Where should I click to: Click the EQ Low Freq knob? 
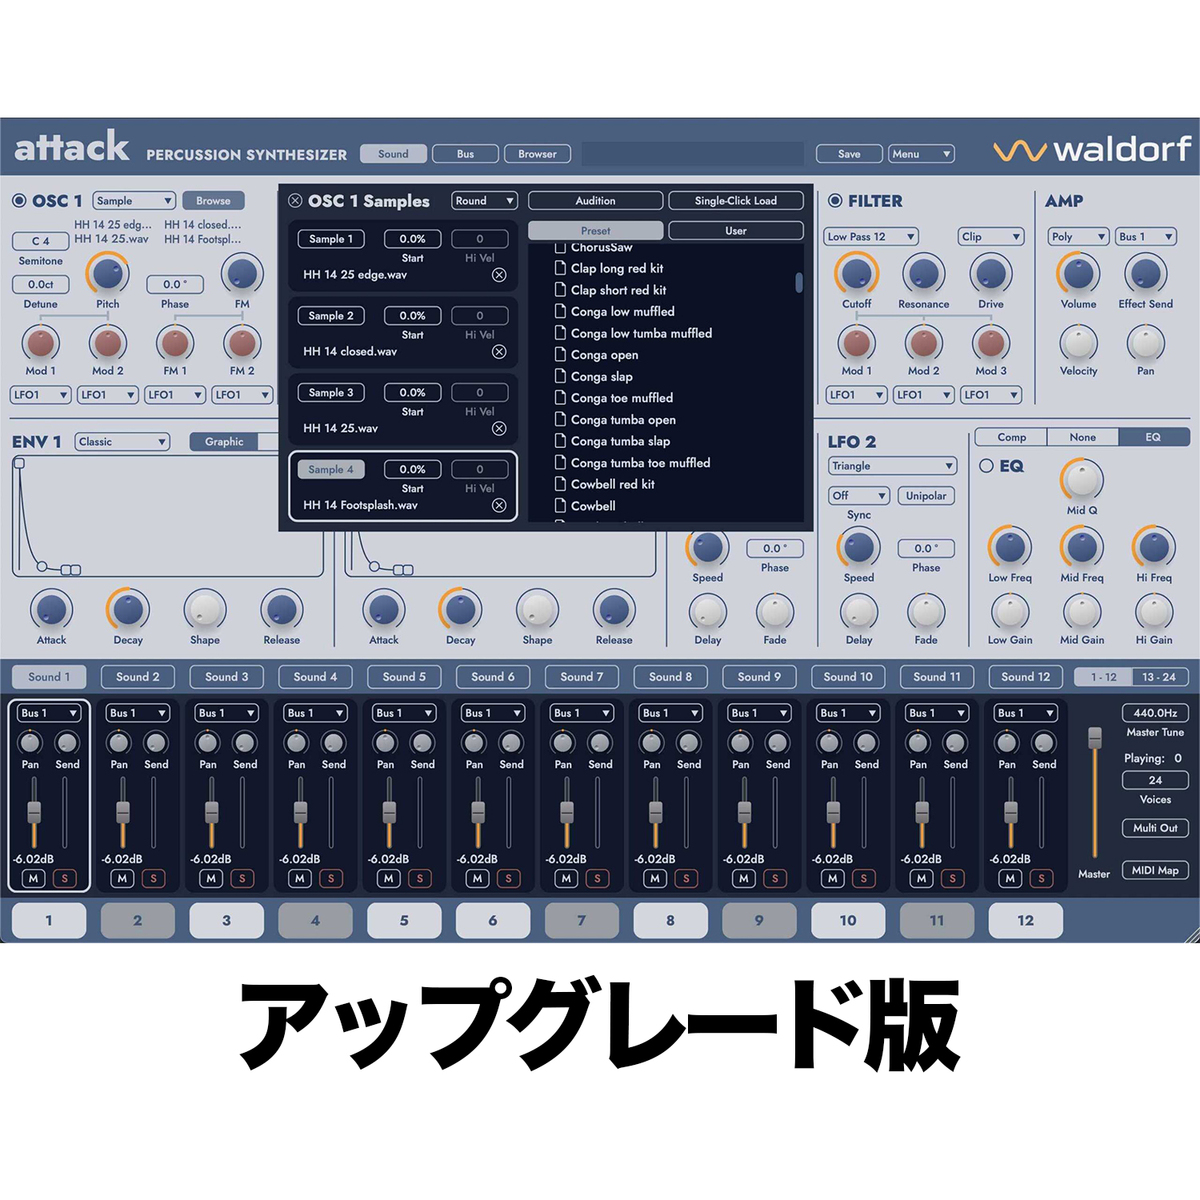point(1010,547)
